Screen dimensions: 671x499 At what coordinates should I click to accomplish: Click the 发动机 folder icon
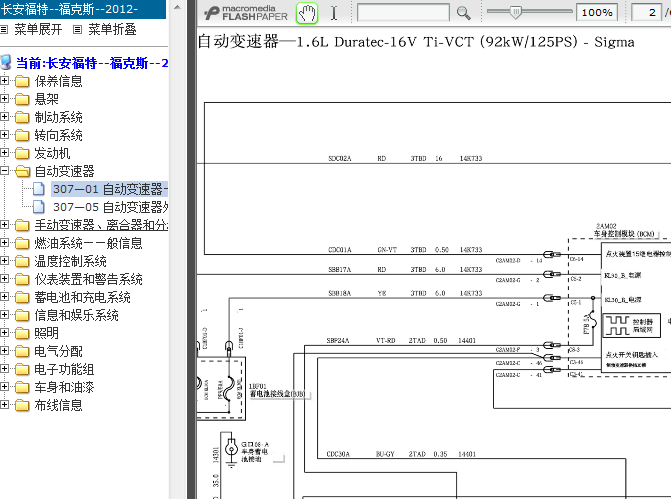[22, 153]
